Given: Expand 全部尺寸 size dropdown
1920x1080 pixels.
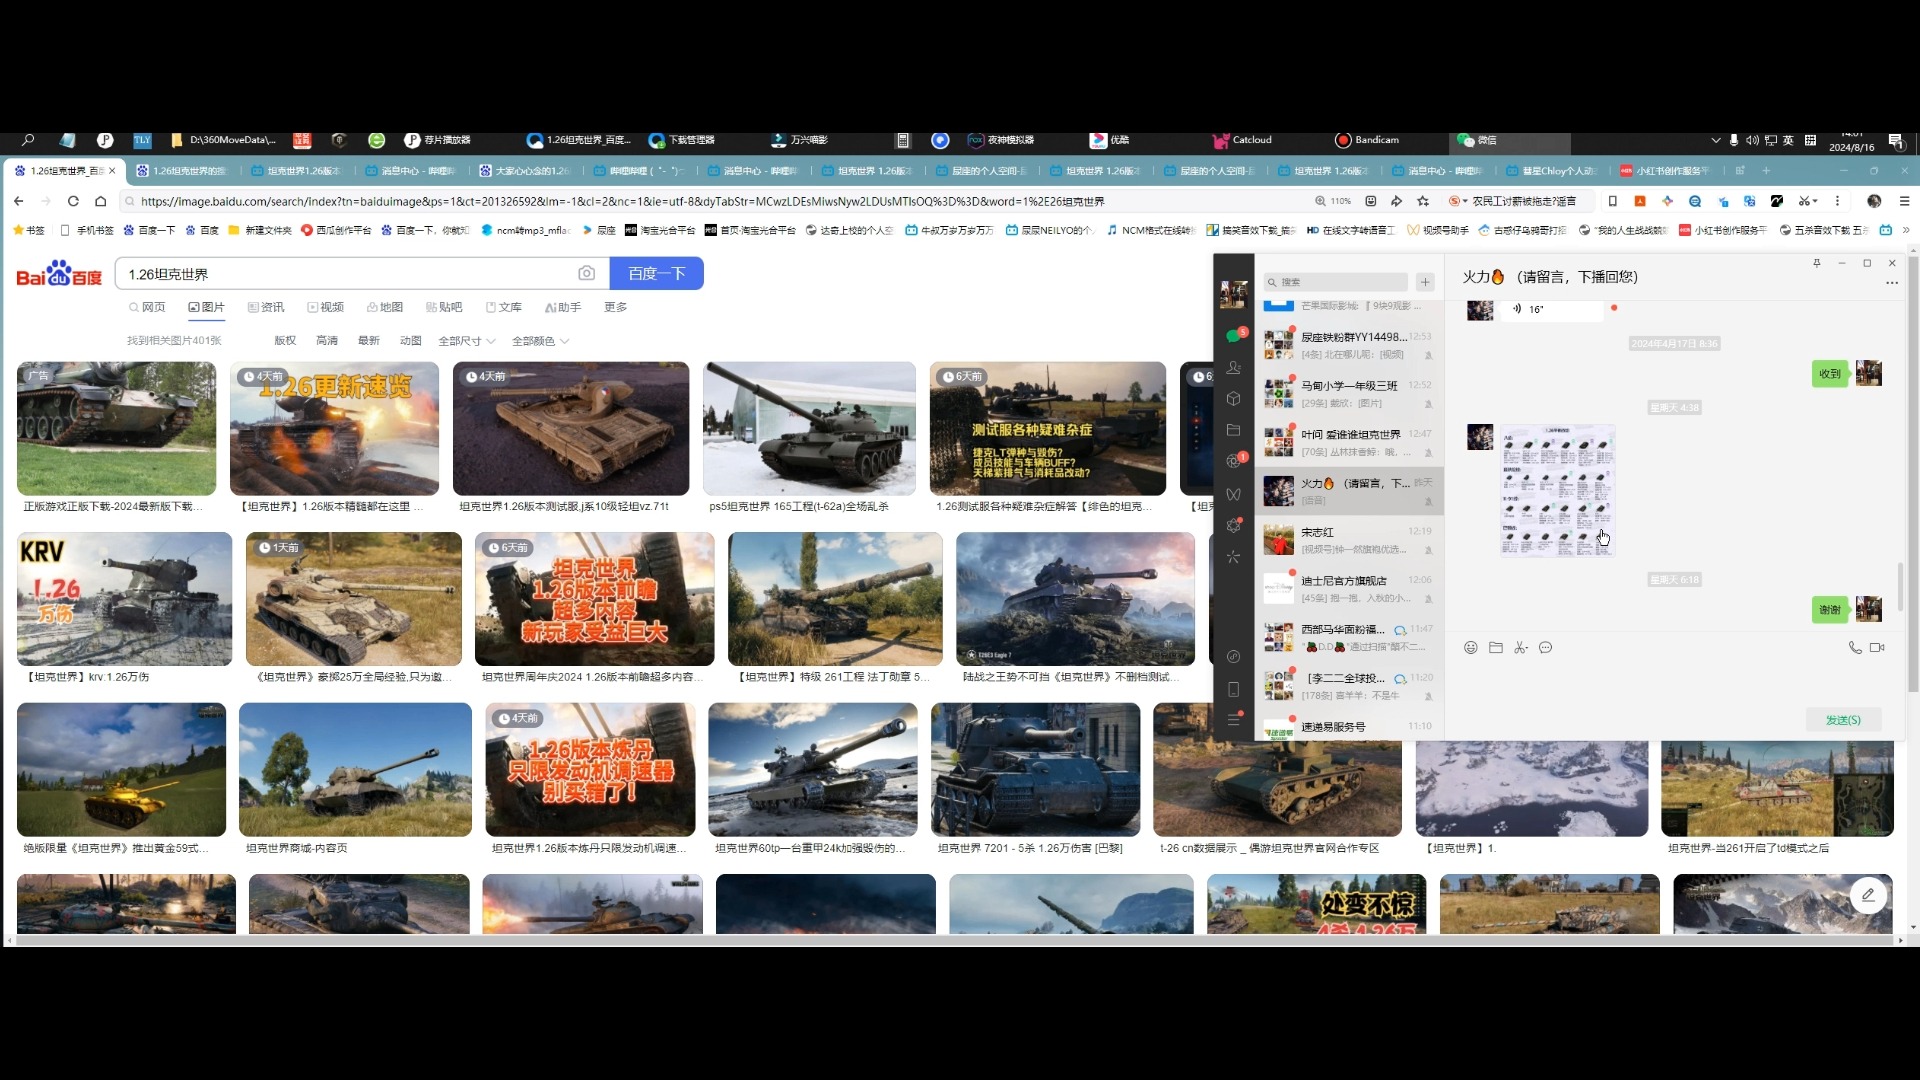Looking at the screenshot, I should click(467, 341).
